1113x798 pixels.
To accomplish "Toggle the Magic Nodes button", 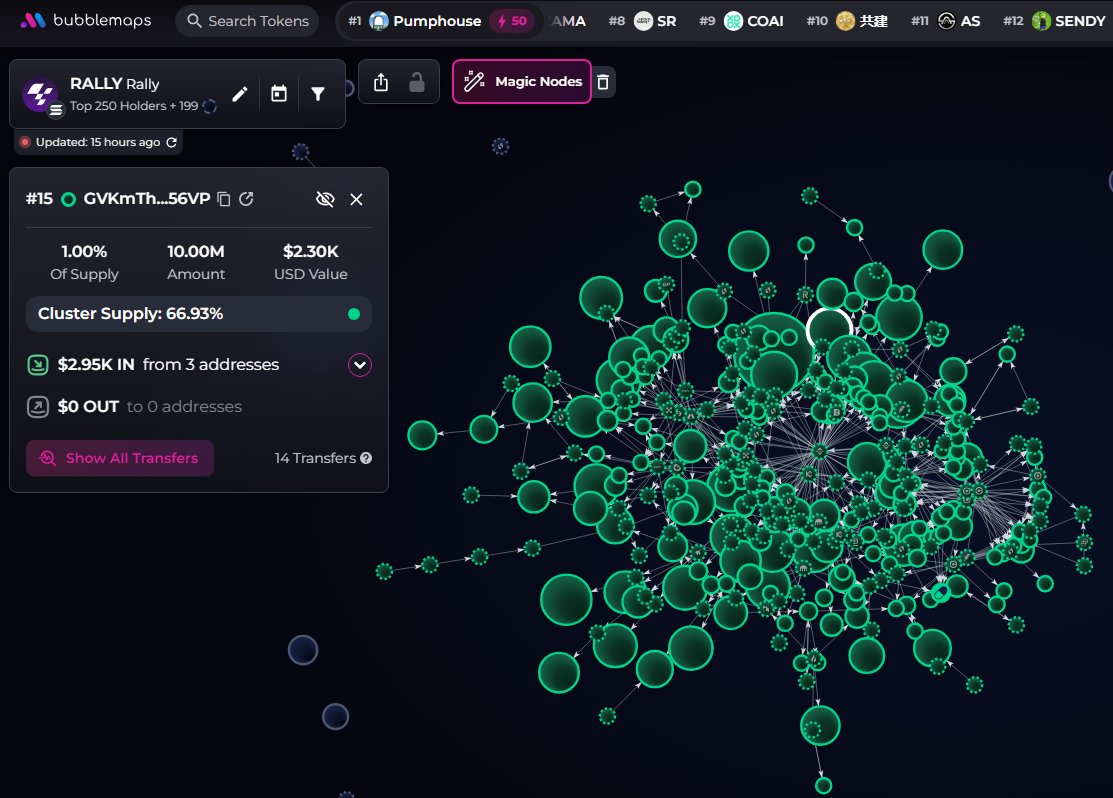I will click(522, 82).
